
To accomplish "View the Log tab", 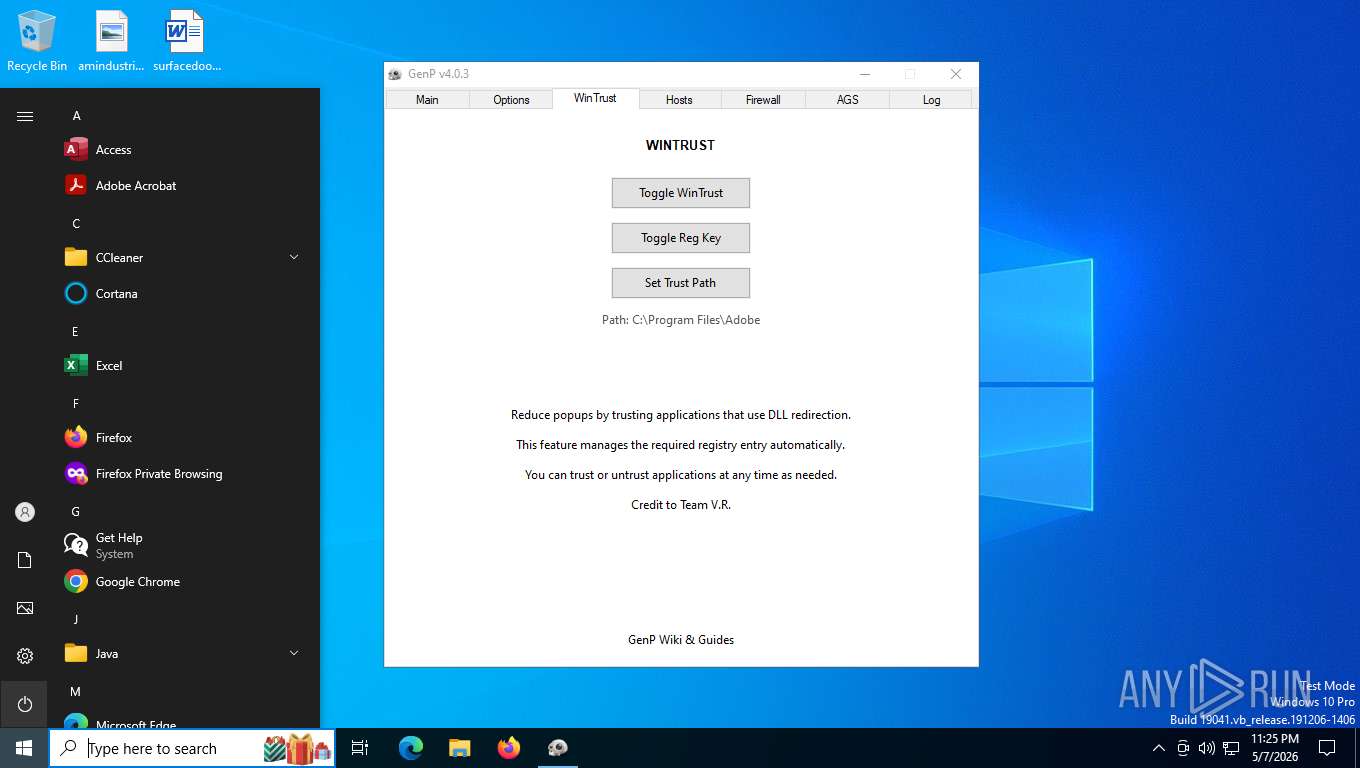I will pyautogui.click(x=931, y=99).
